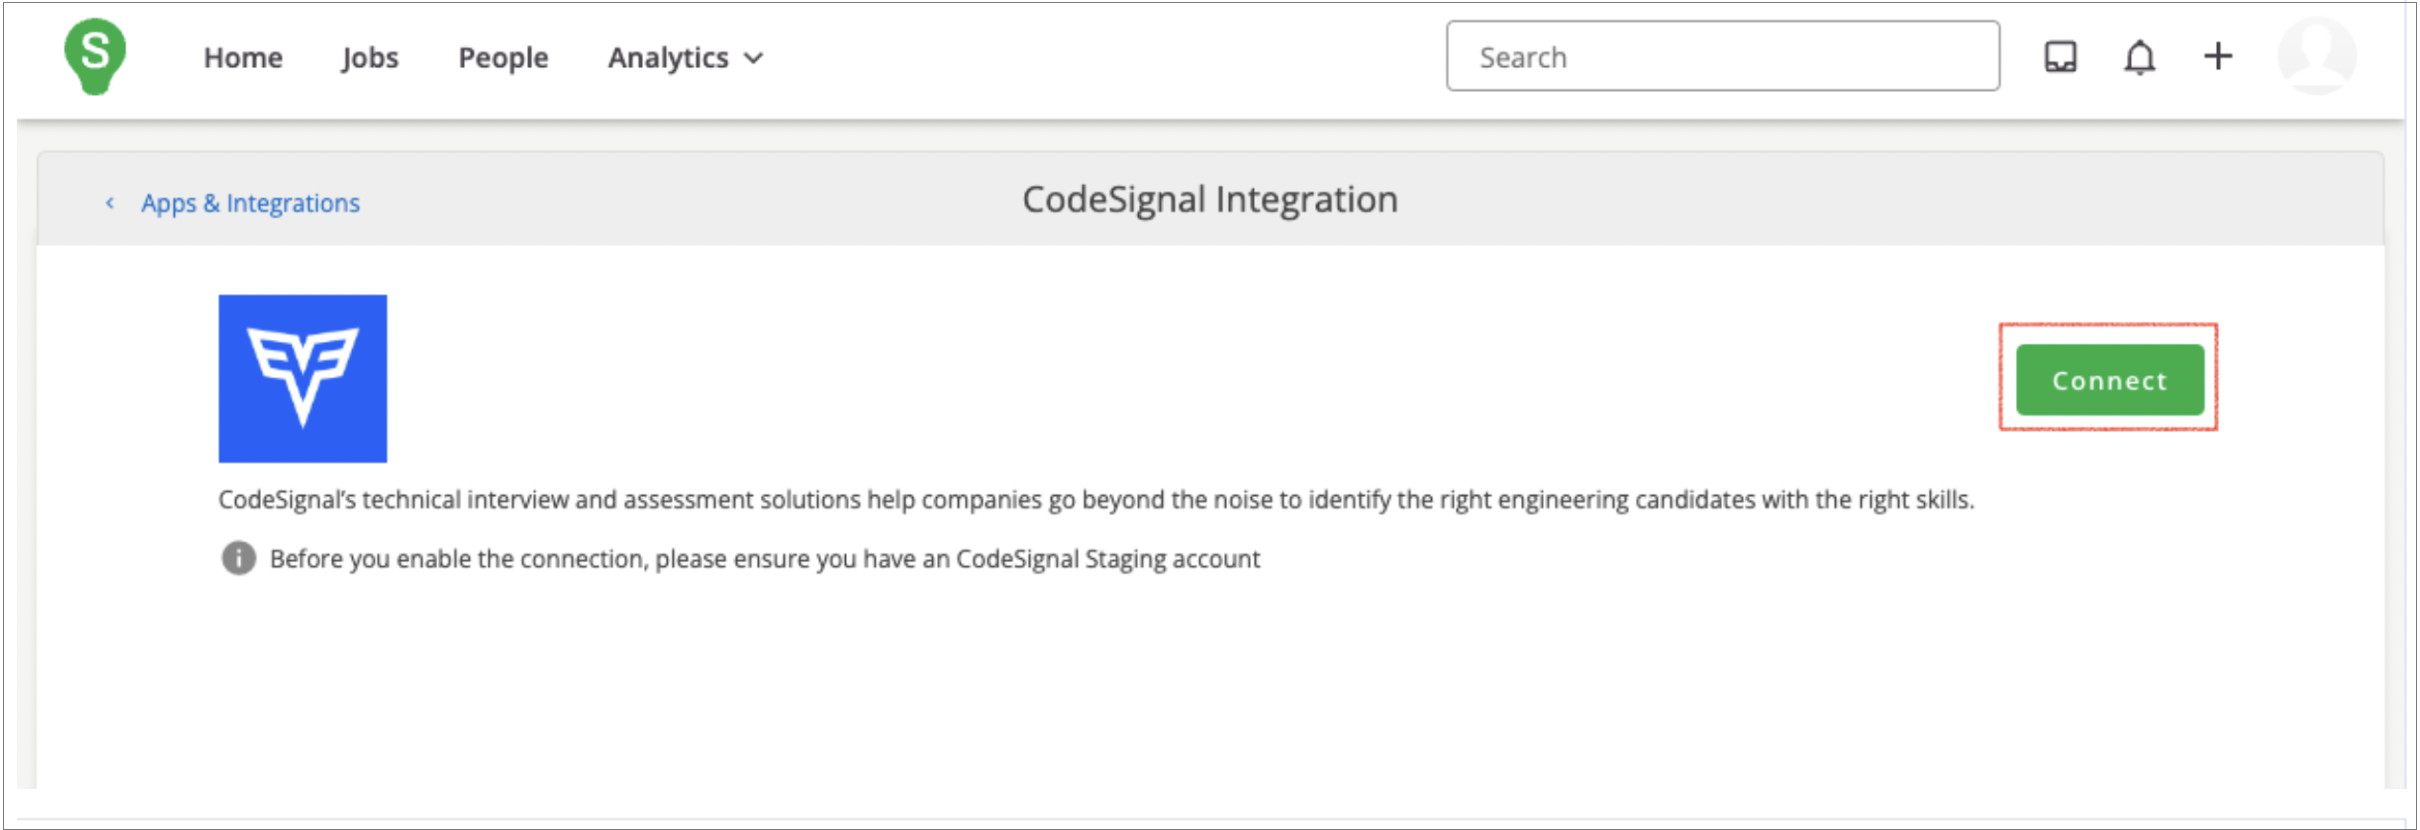Click the CodeSignal logo image

(x=303, y=378)
